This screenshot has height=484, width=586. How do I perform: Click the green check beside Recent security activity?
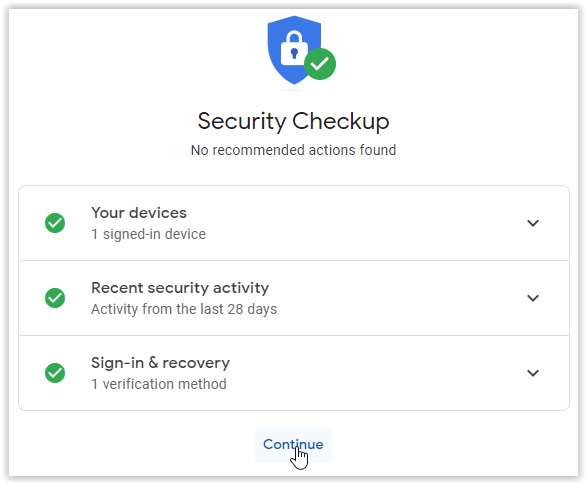point(55,298)
